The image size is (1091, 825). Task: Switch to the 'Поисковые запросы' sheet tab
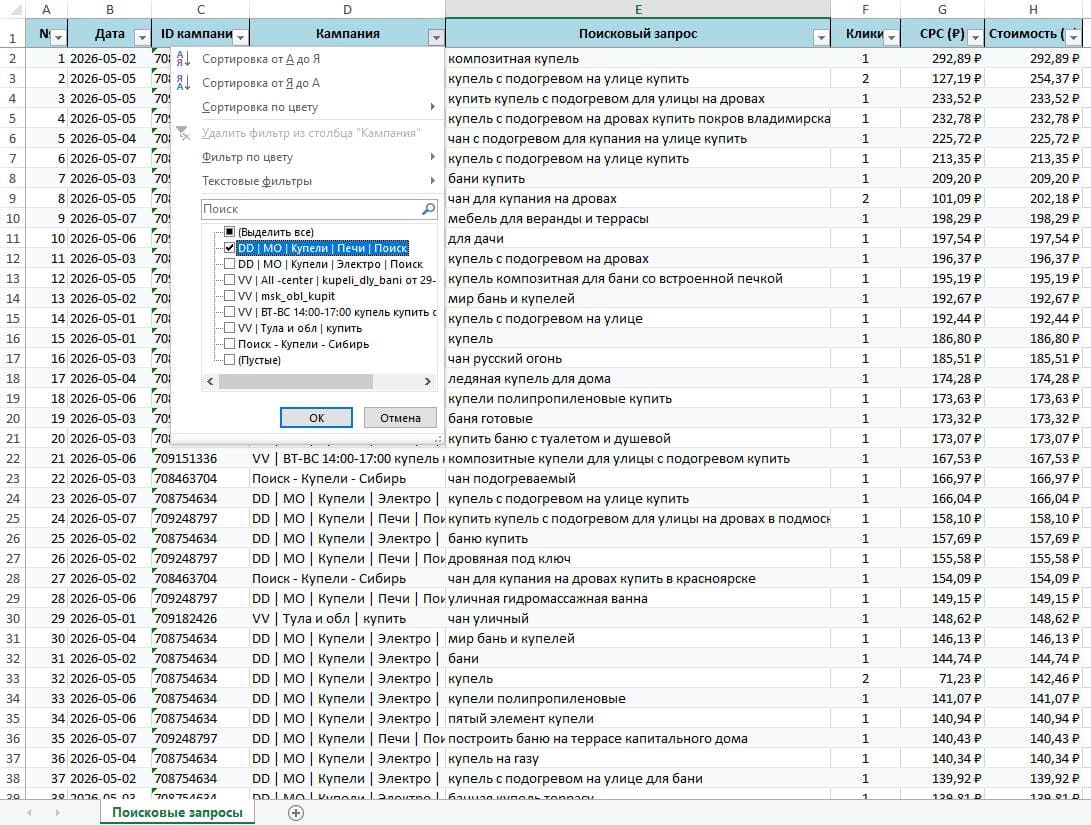click(177, 812)
